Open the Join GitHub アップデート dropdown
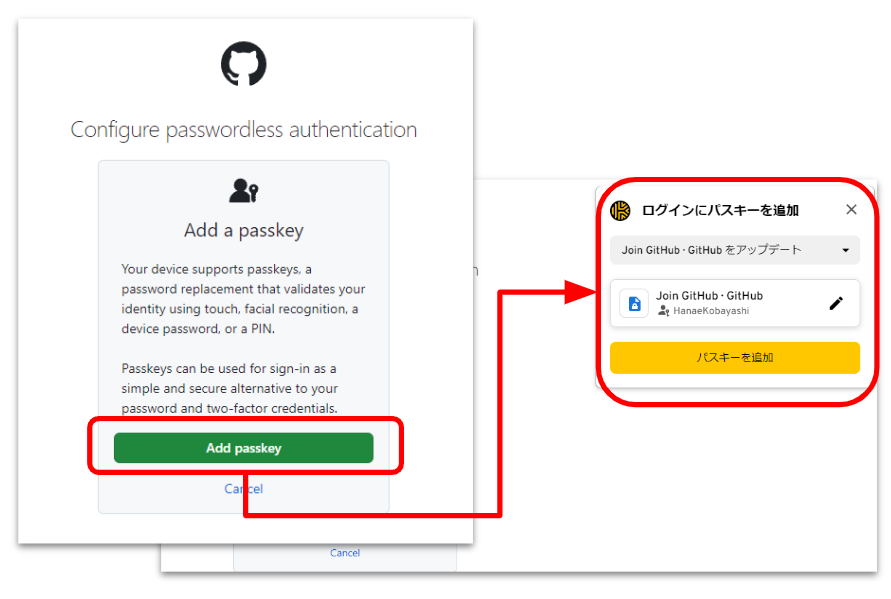The height and width of the screenshot is (599, 891). (735, 250)
